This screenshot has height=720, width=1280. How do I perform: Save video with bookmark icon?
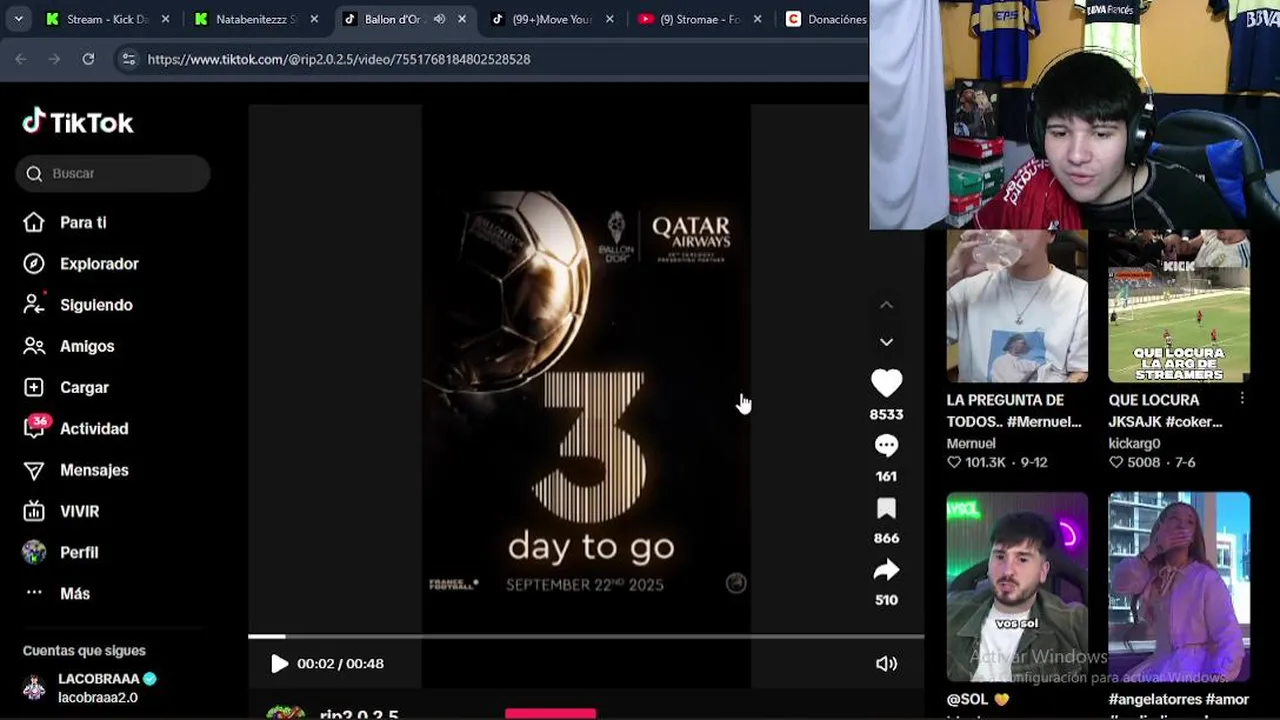(x=886, y=508)
